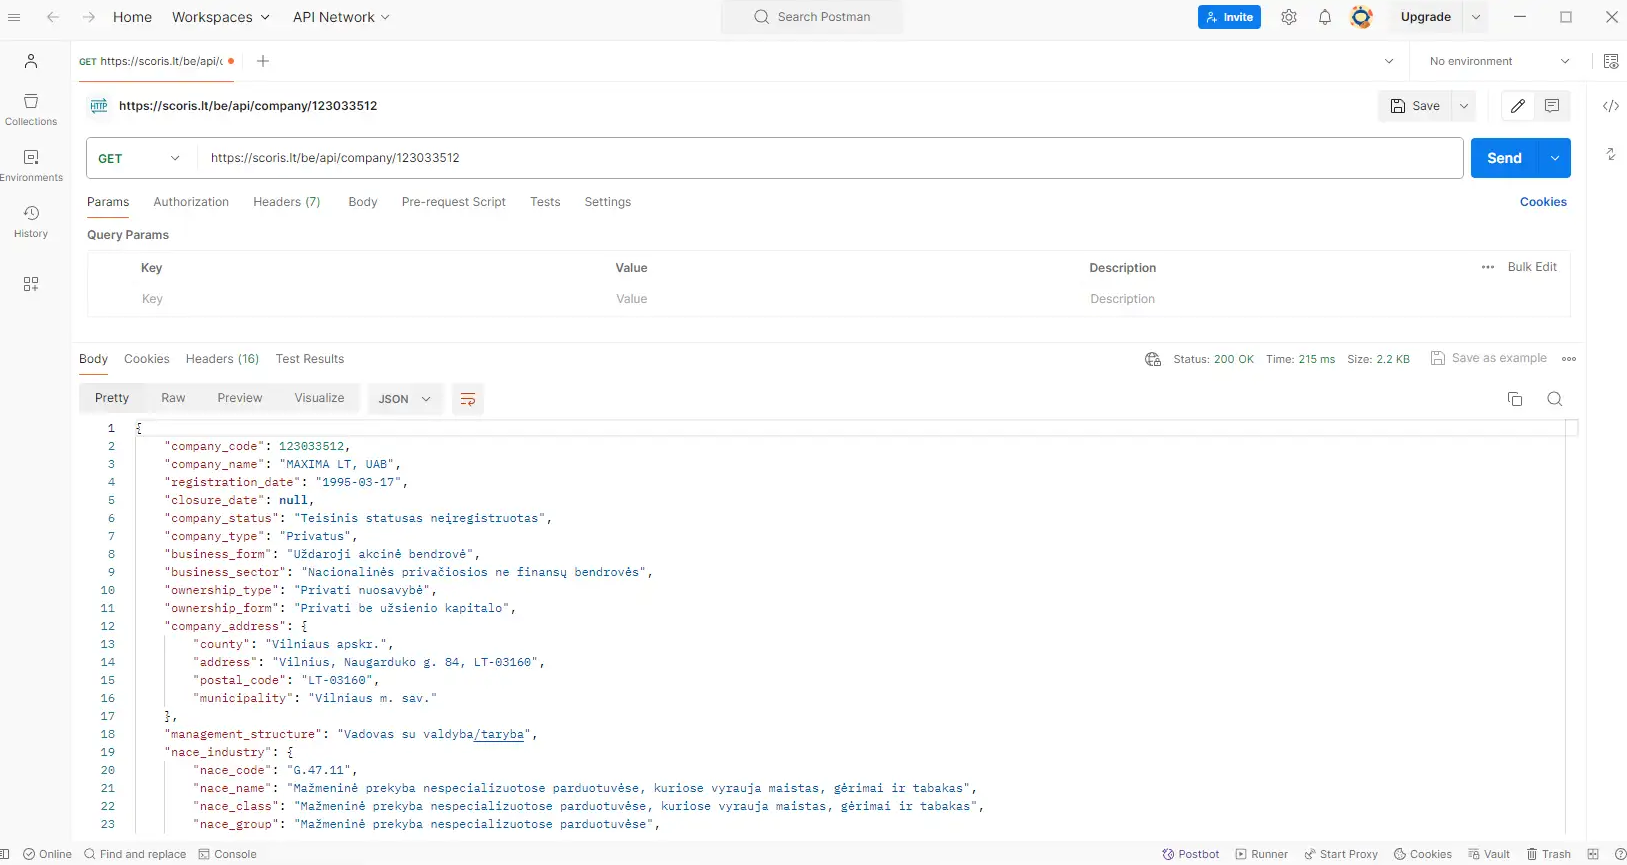
Task: Switch response view to Visualize
Action: click(x=319, y=398)
